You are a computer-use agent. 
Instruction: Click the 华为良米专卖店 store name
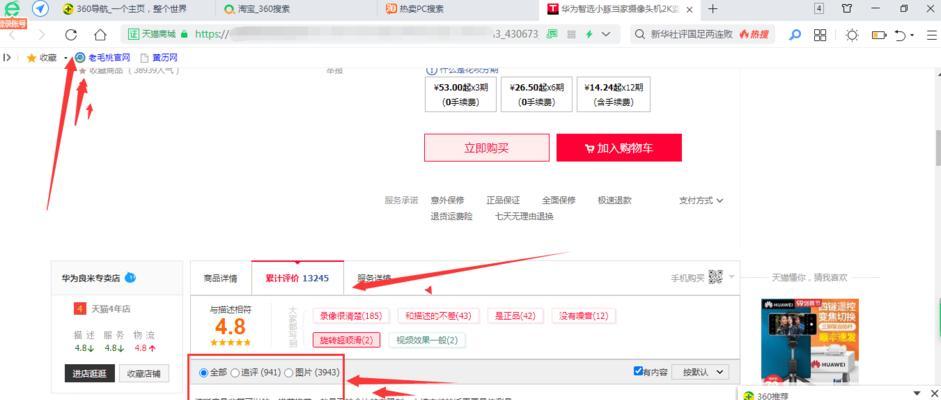[91, 278]
